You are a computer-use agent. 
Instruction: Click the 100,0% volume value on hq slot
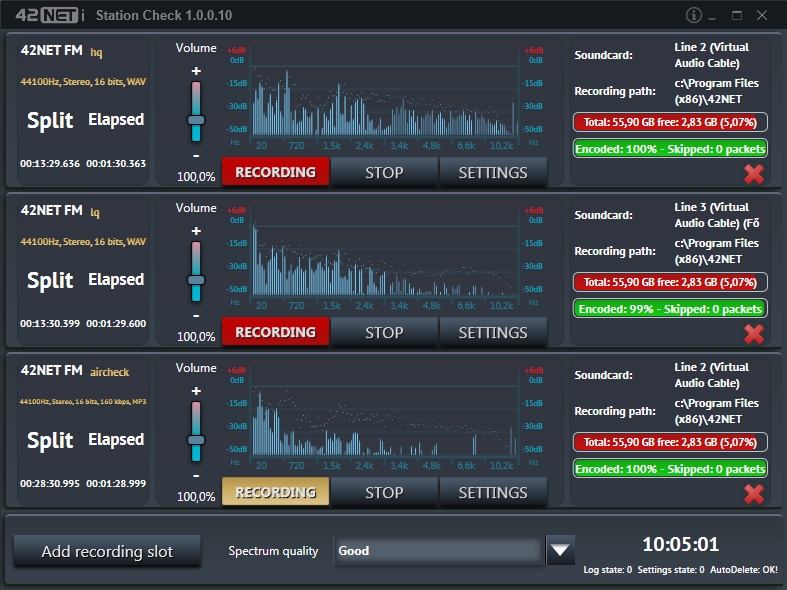point(196,177)
